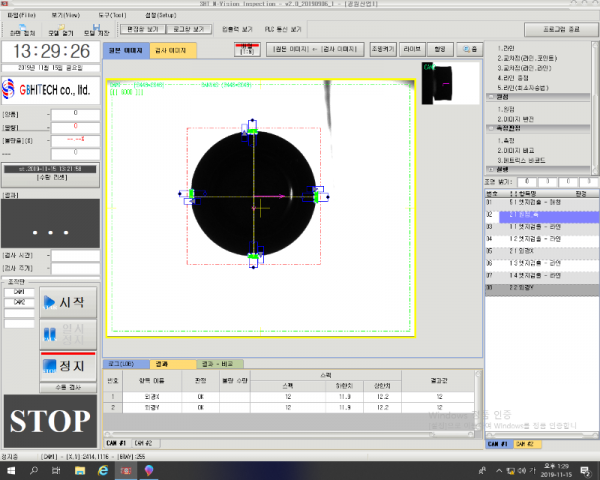
Task: Switch to the 검사 이미지 tab
Action: pyautogui.click(x=175, y=49)
